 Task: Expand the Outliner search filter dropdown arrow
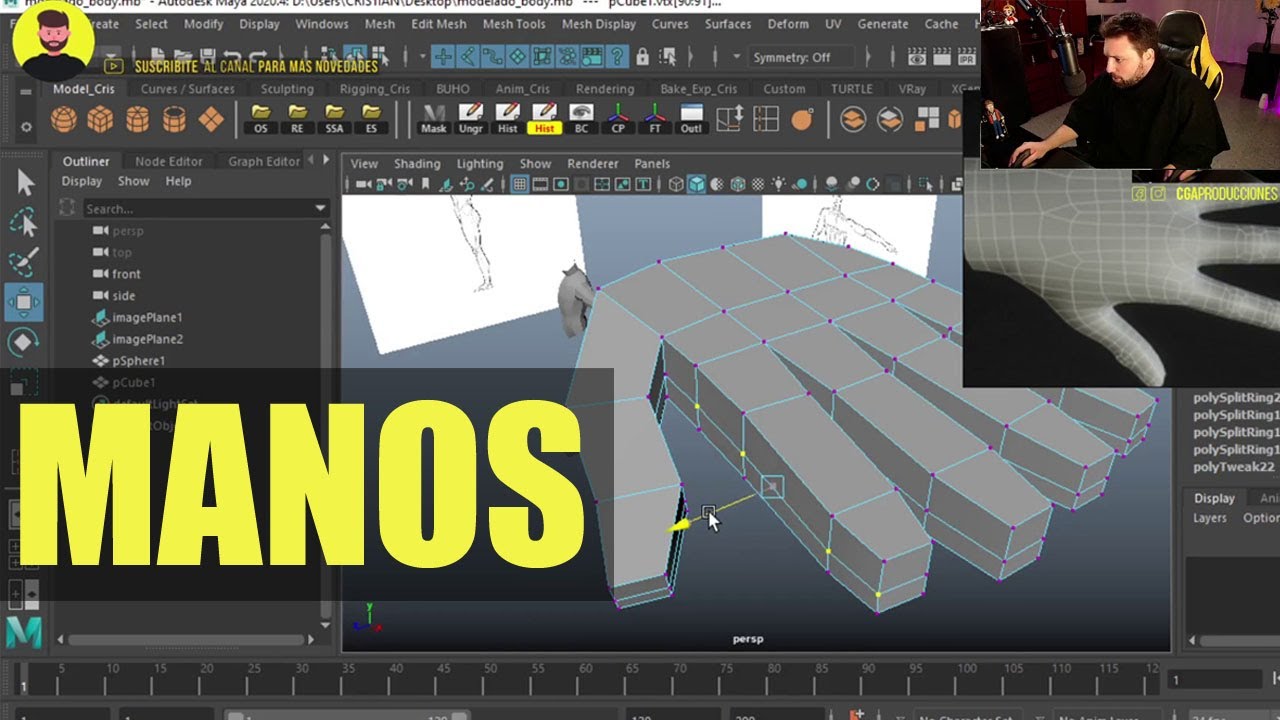[x=321, y=208]
